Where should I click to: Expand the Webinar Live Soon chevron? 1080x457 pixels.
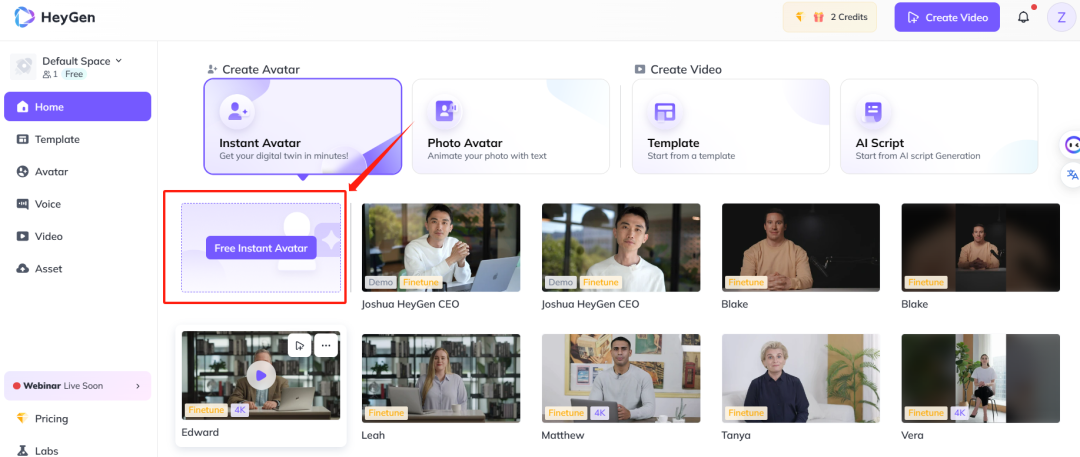(x=138, y=386)
